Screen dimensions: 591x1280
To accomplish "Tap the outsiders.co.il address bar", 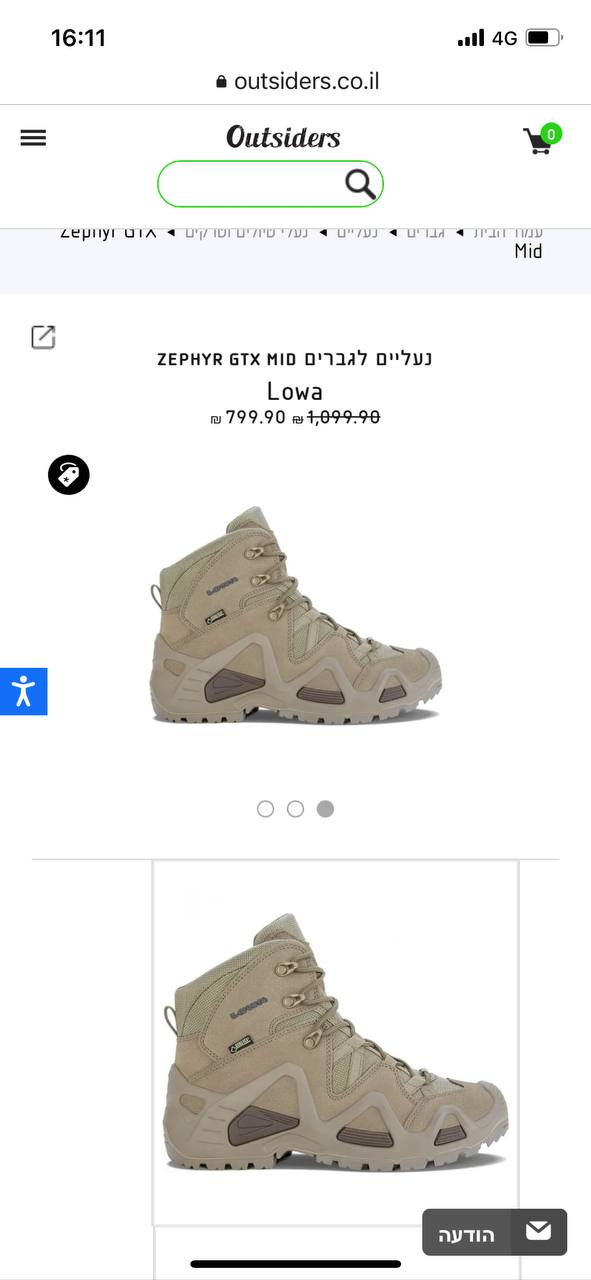I will click(297, 82).
